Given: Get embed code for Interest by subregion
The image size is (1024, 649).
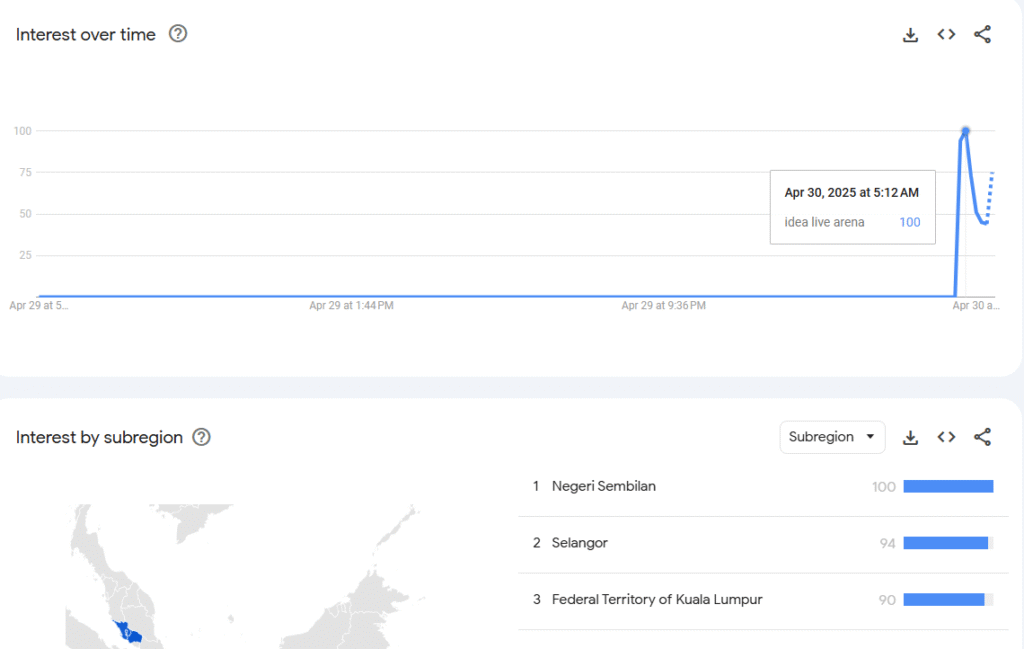Looking at the screenshot, I should click(x=946, y=437).
